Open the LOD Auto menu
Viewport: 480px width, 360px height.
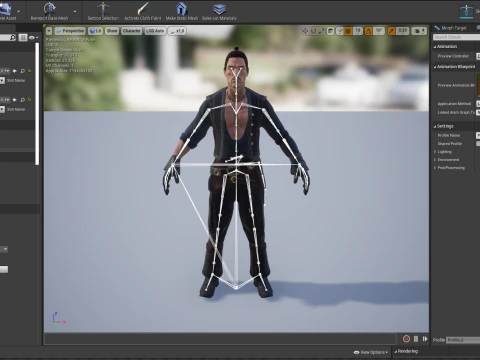coord(155,31)
